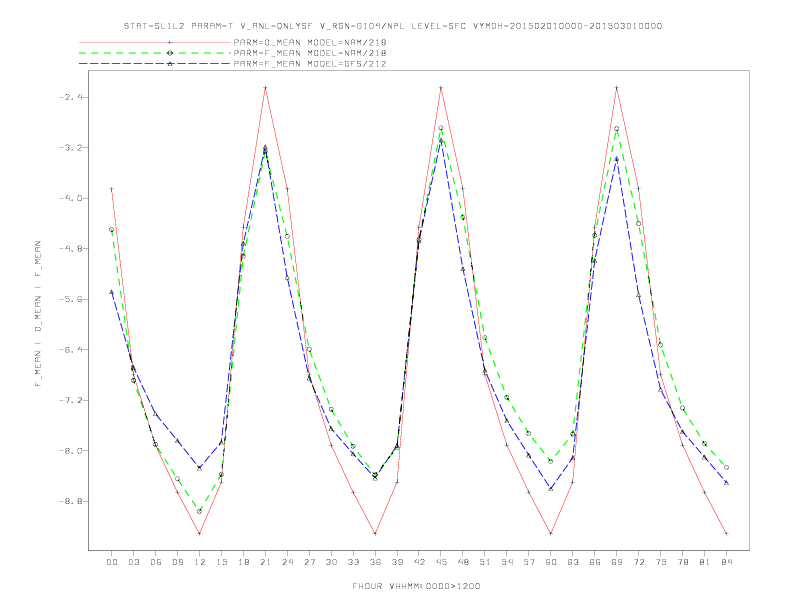The image size is (792, 612).
Task: Click red observed peak marker at hour 45
Action: [x=441, y=88]
